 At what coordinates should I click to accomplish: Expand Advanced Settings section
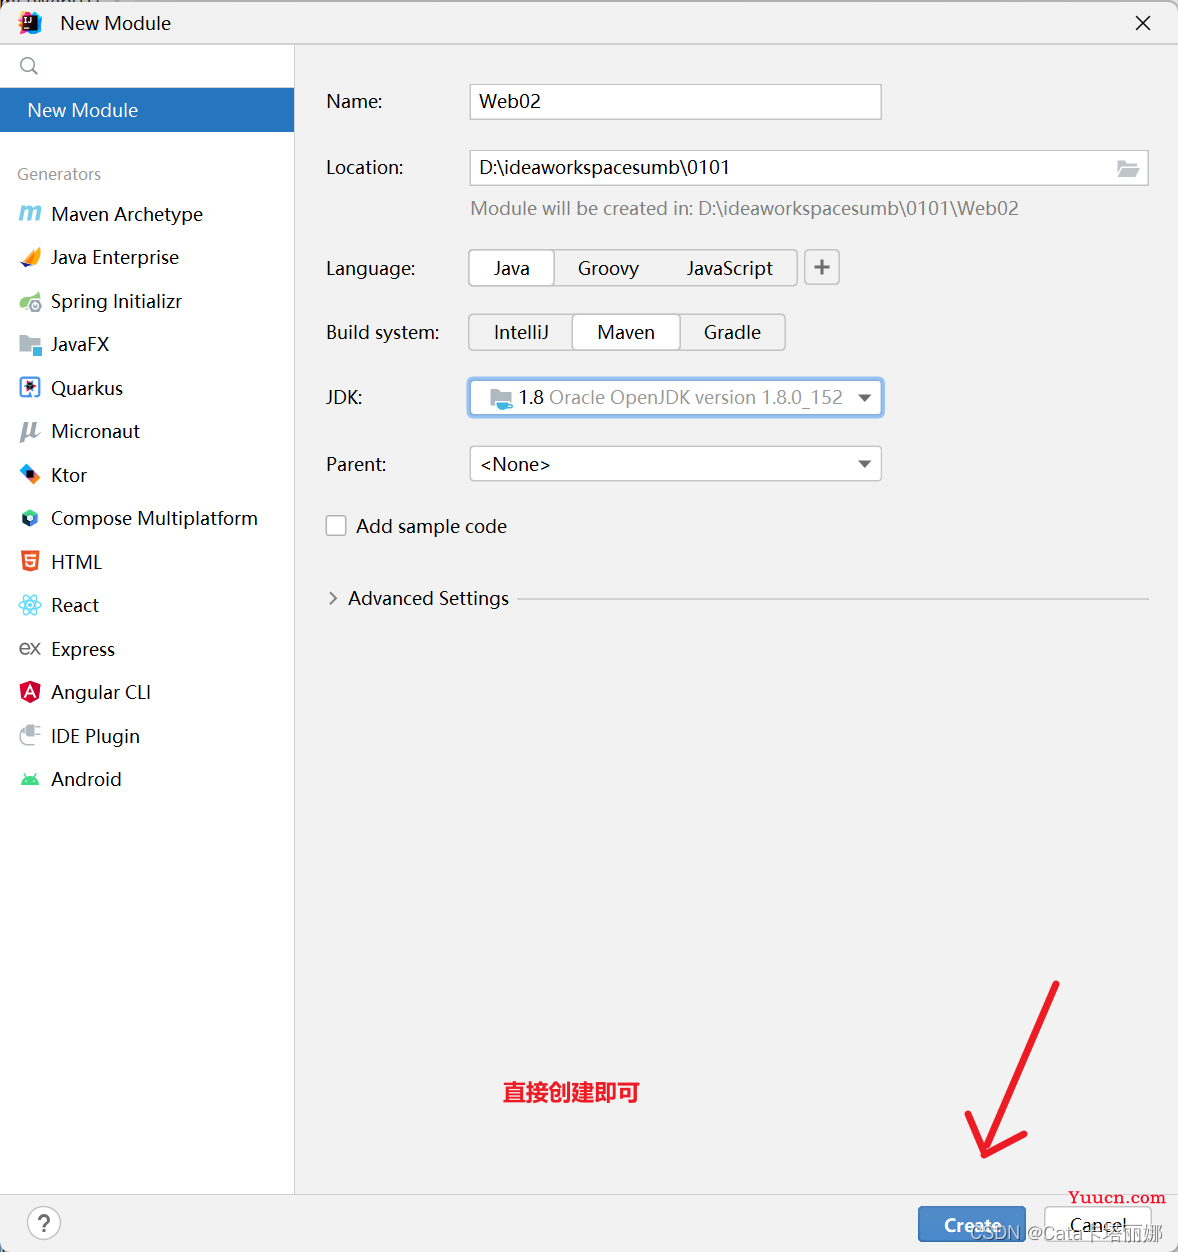[333, 598]
